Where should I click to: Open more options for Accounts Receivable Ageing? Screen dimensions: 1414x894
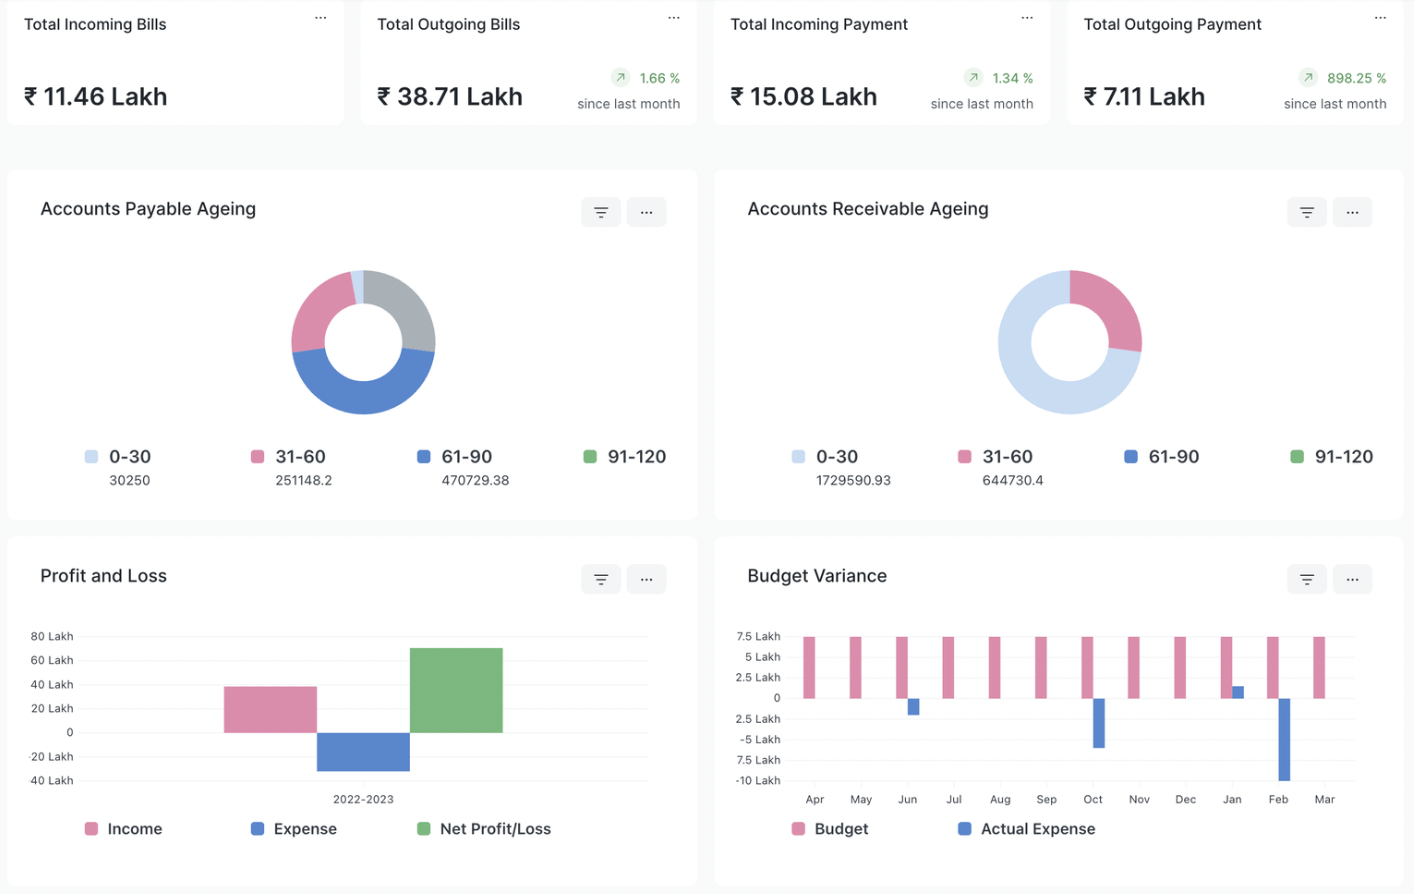click(x=1352, y=212)
